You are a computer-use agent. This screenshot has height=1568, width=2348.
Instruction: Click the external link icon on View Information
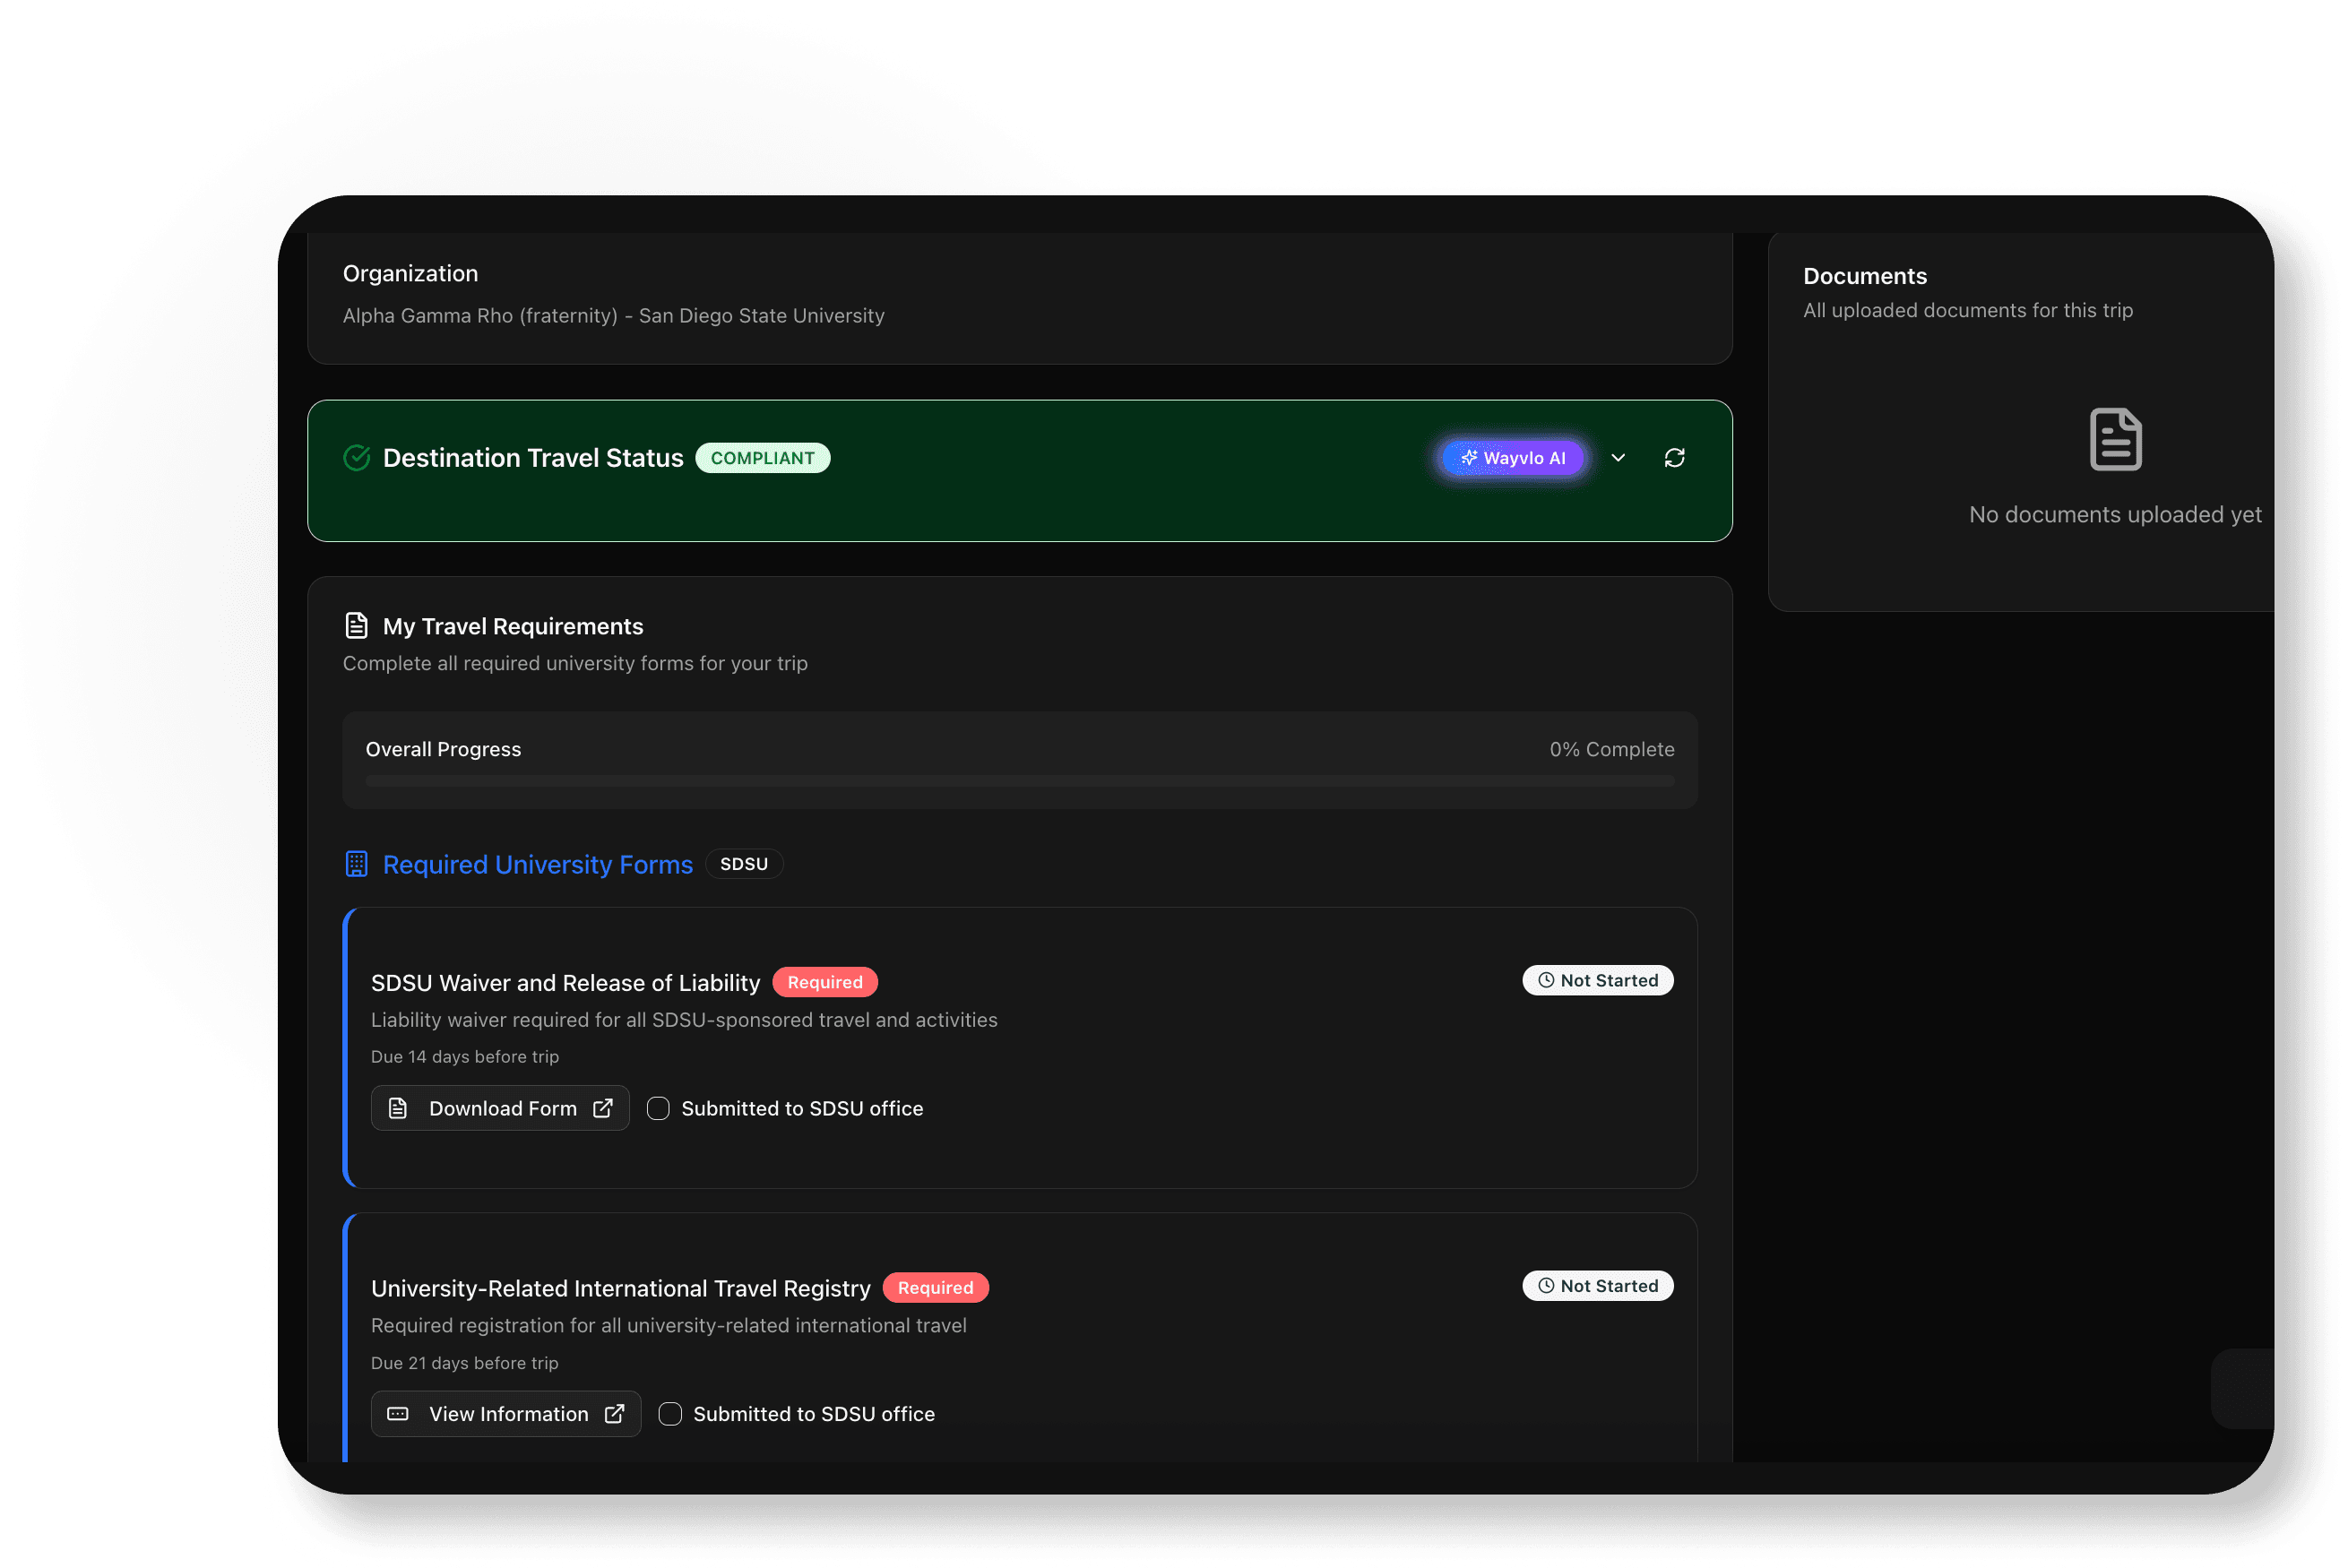coord(615,1414)
